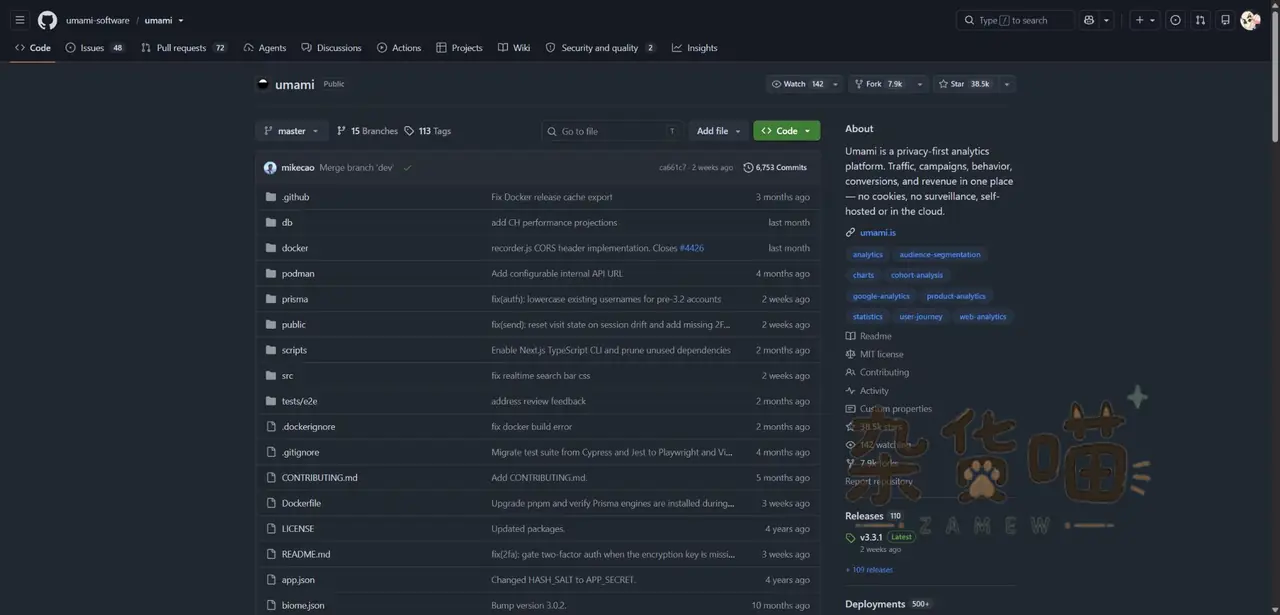Open the Wiki tab
Viewport: 1280px width, 615px height.
coord(514,48)
